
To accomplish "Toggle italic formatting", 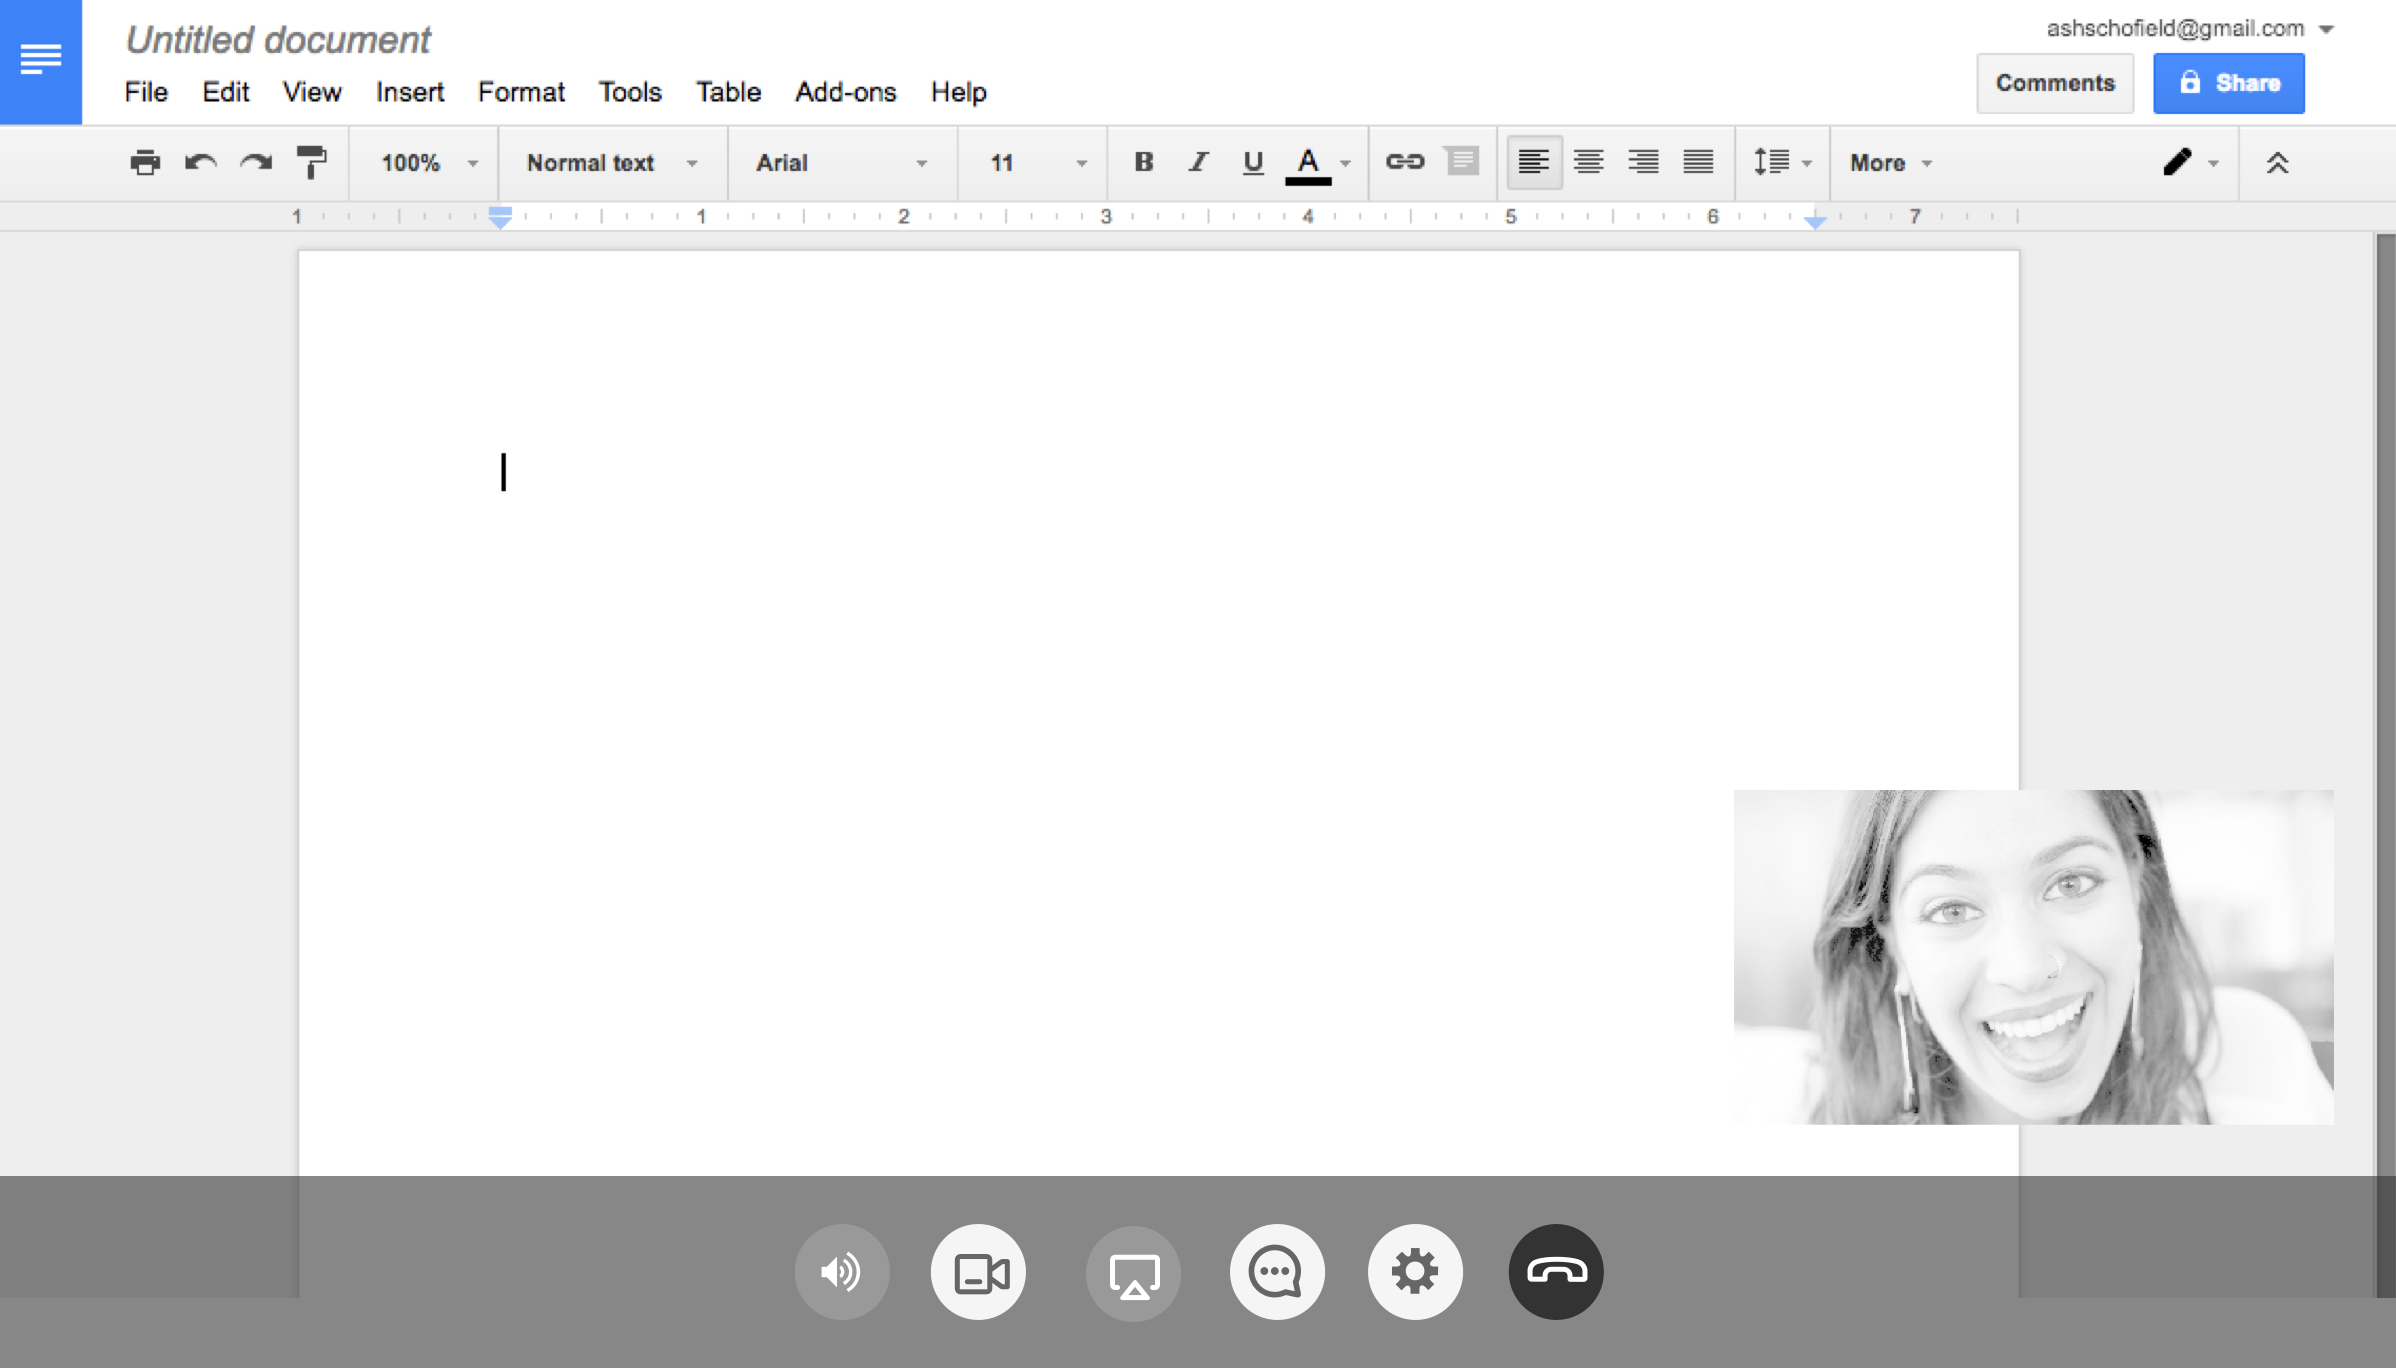I will pyautogui.click(x=1198, y=162).
